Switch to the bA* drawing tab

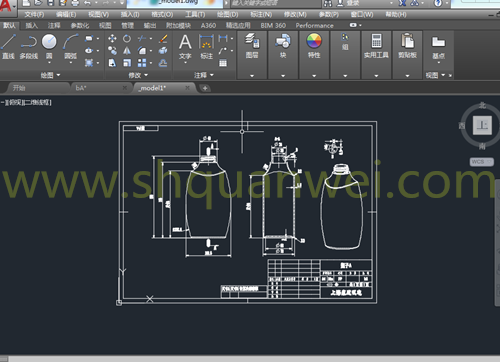pyautogui.click(x=81, y=88)
